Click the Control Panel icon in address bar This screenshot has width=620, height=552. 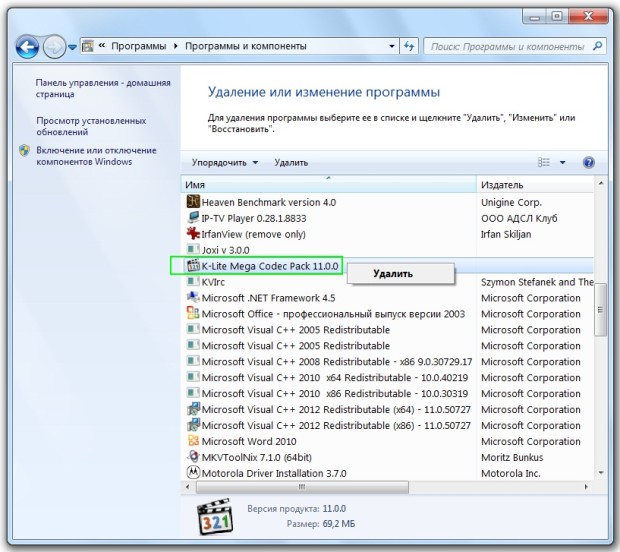coord(88,46)
